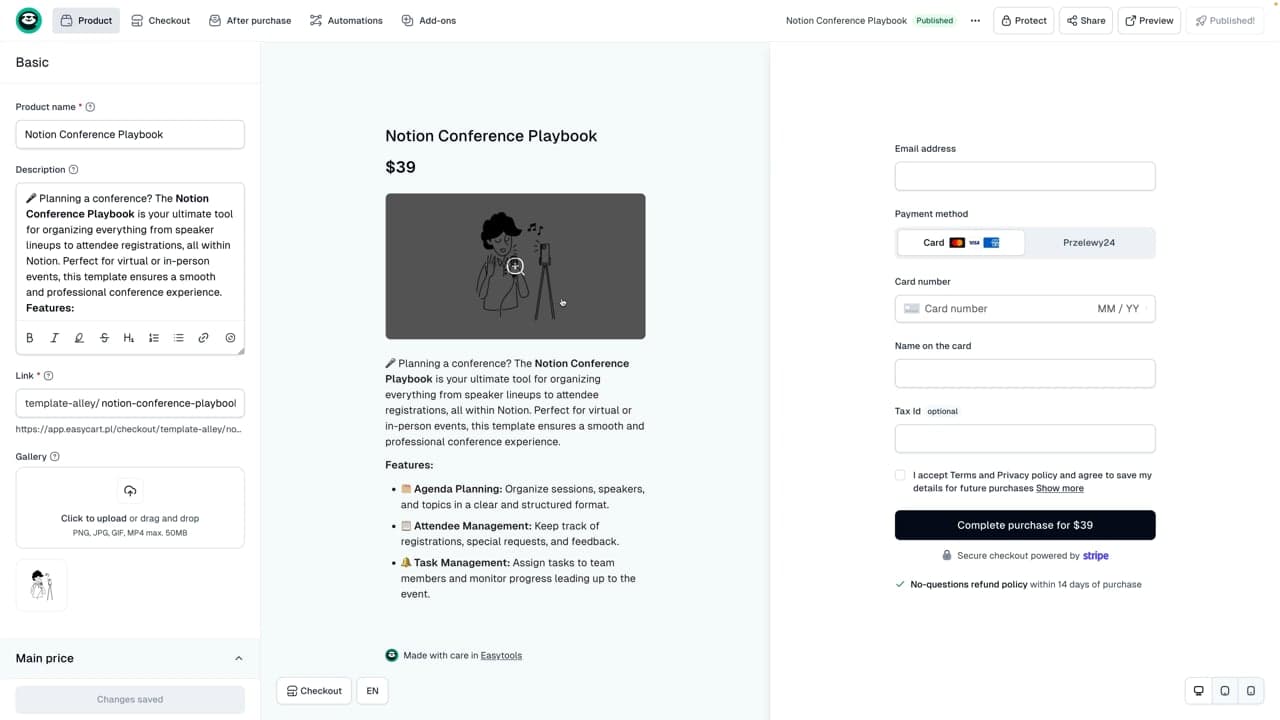Select Przelewy24 payment method
Viewport: 1280px width, 720px height.
(x=1089, y=243)
